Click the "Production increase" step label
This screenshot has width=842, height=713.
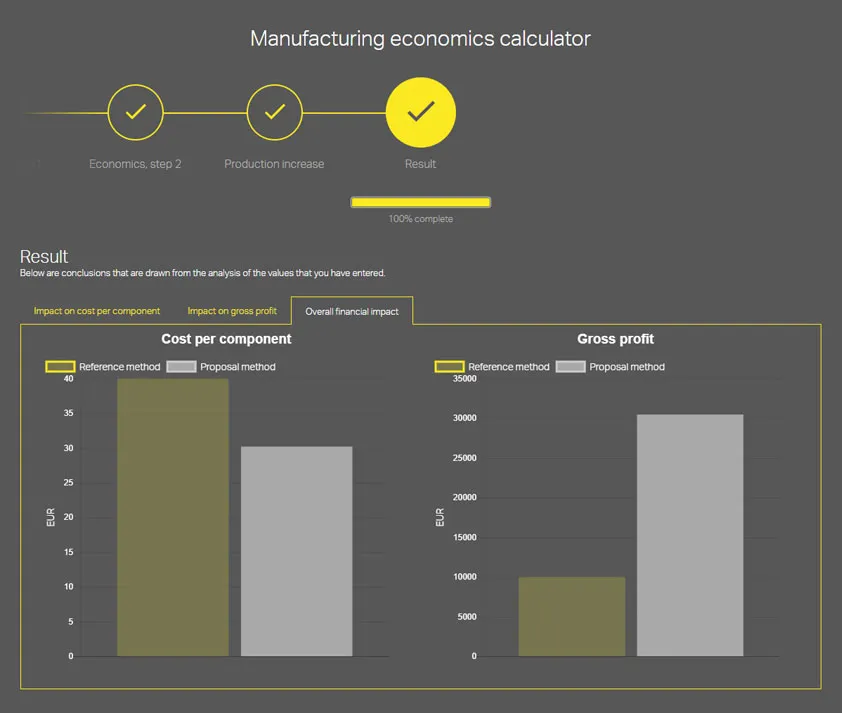tap(274, 164)
